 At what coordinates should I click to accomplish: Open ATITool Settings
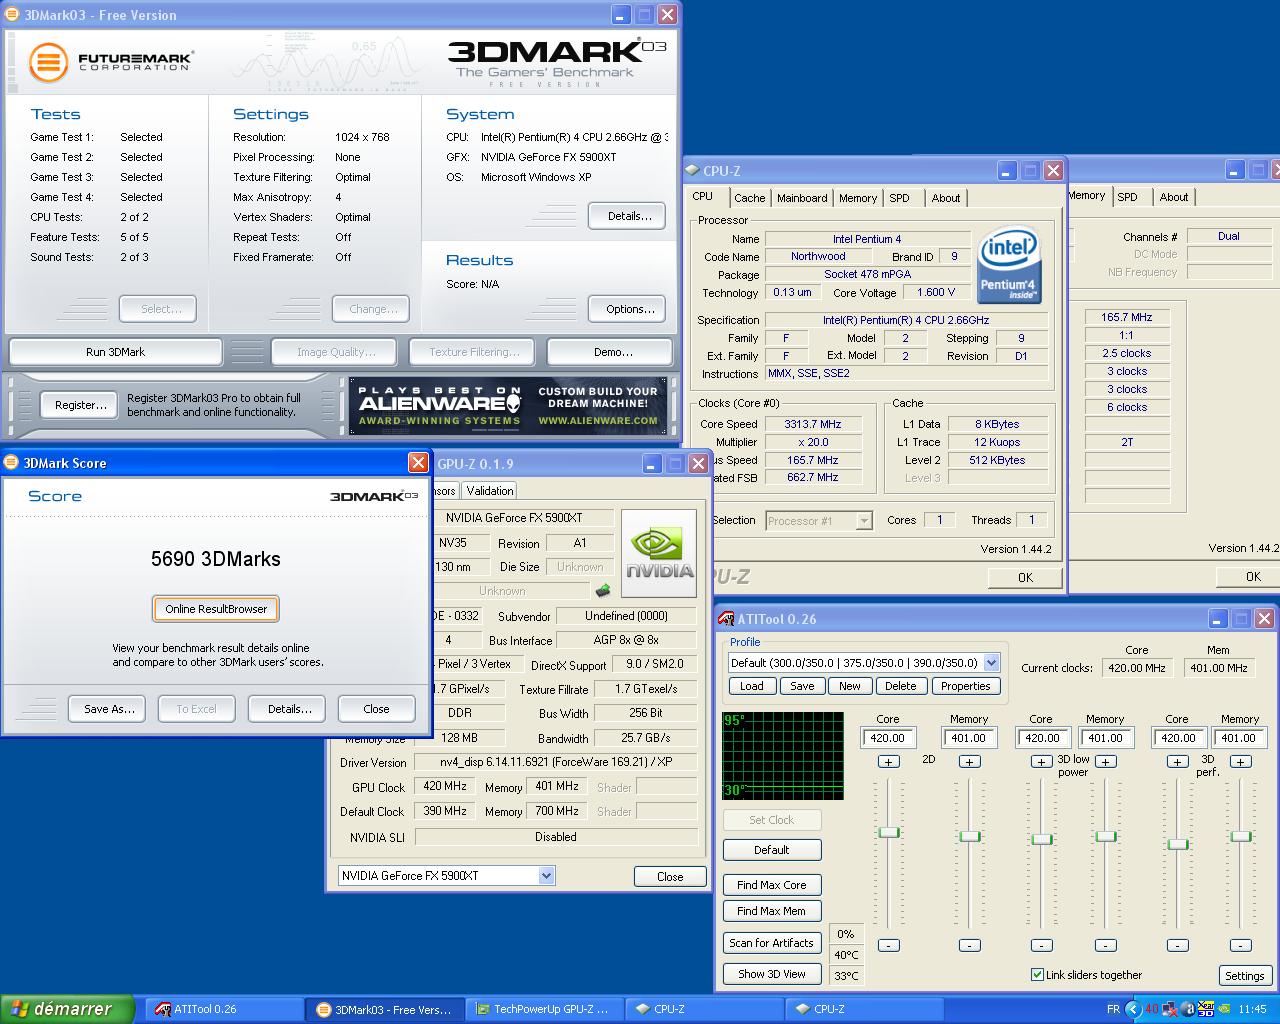coord(1245,976)
